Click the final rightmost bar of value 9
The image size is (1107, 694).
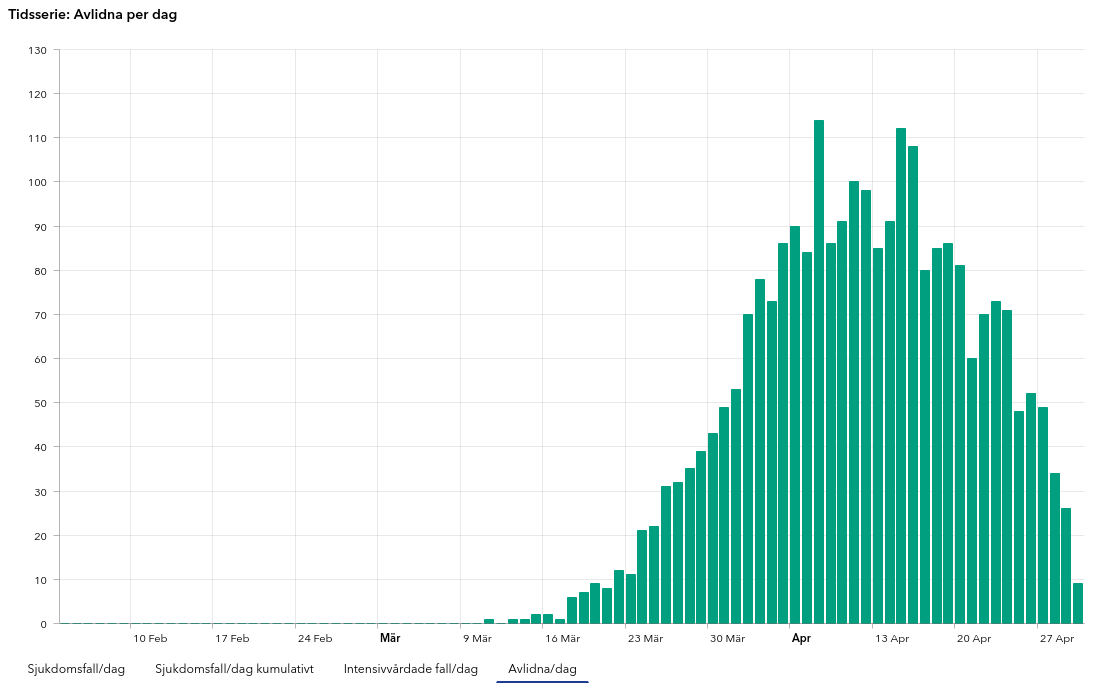pyautogui.click(x=1078, y=604)
